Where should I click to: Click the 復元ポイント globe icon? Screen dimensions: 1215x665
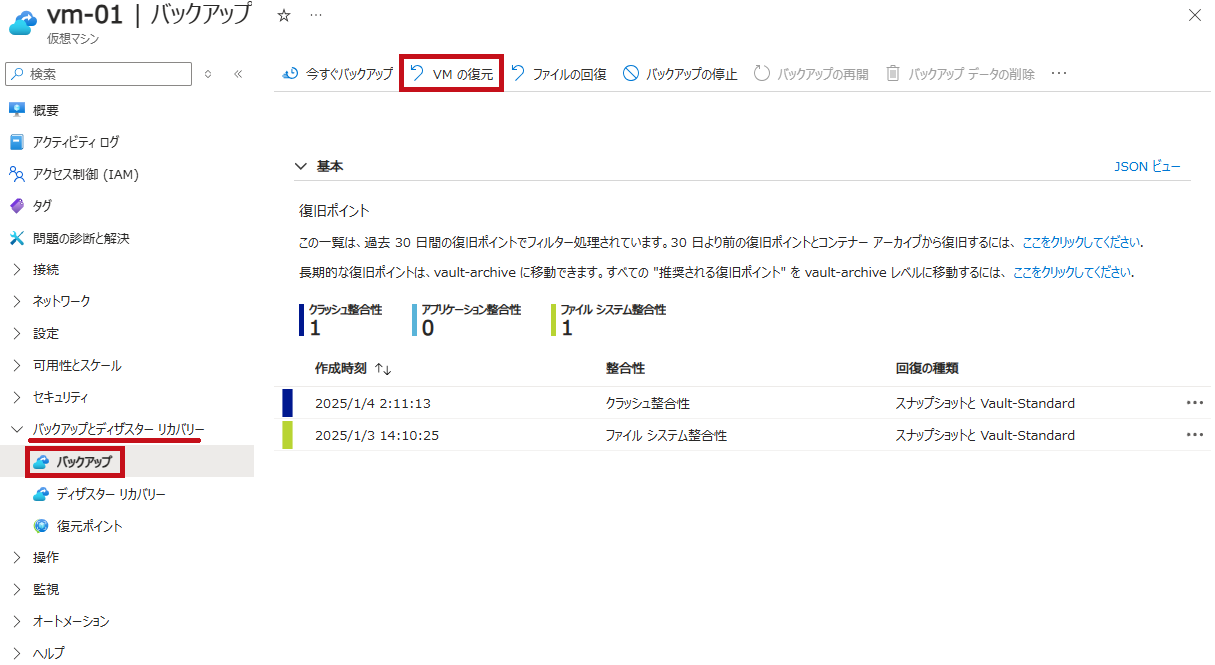(41, 526)
